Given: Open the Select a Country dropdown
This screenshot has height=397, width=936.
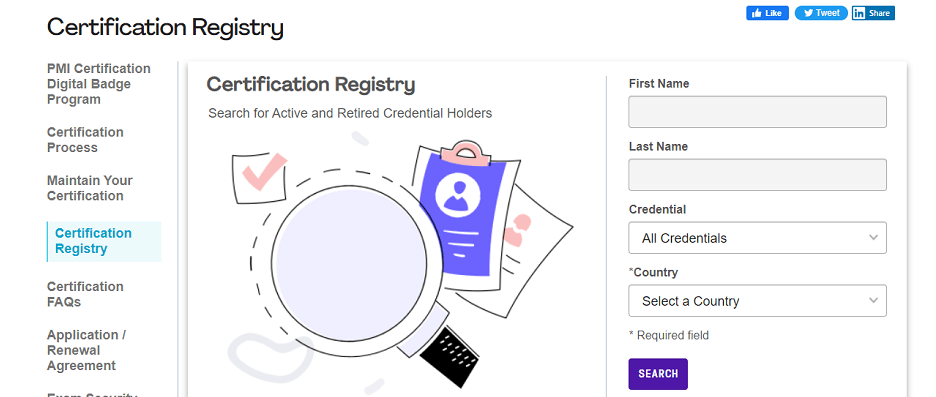Looking at the screenshot, I should tap(757, 301).
